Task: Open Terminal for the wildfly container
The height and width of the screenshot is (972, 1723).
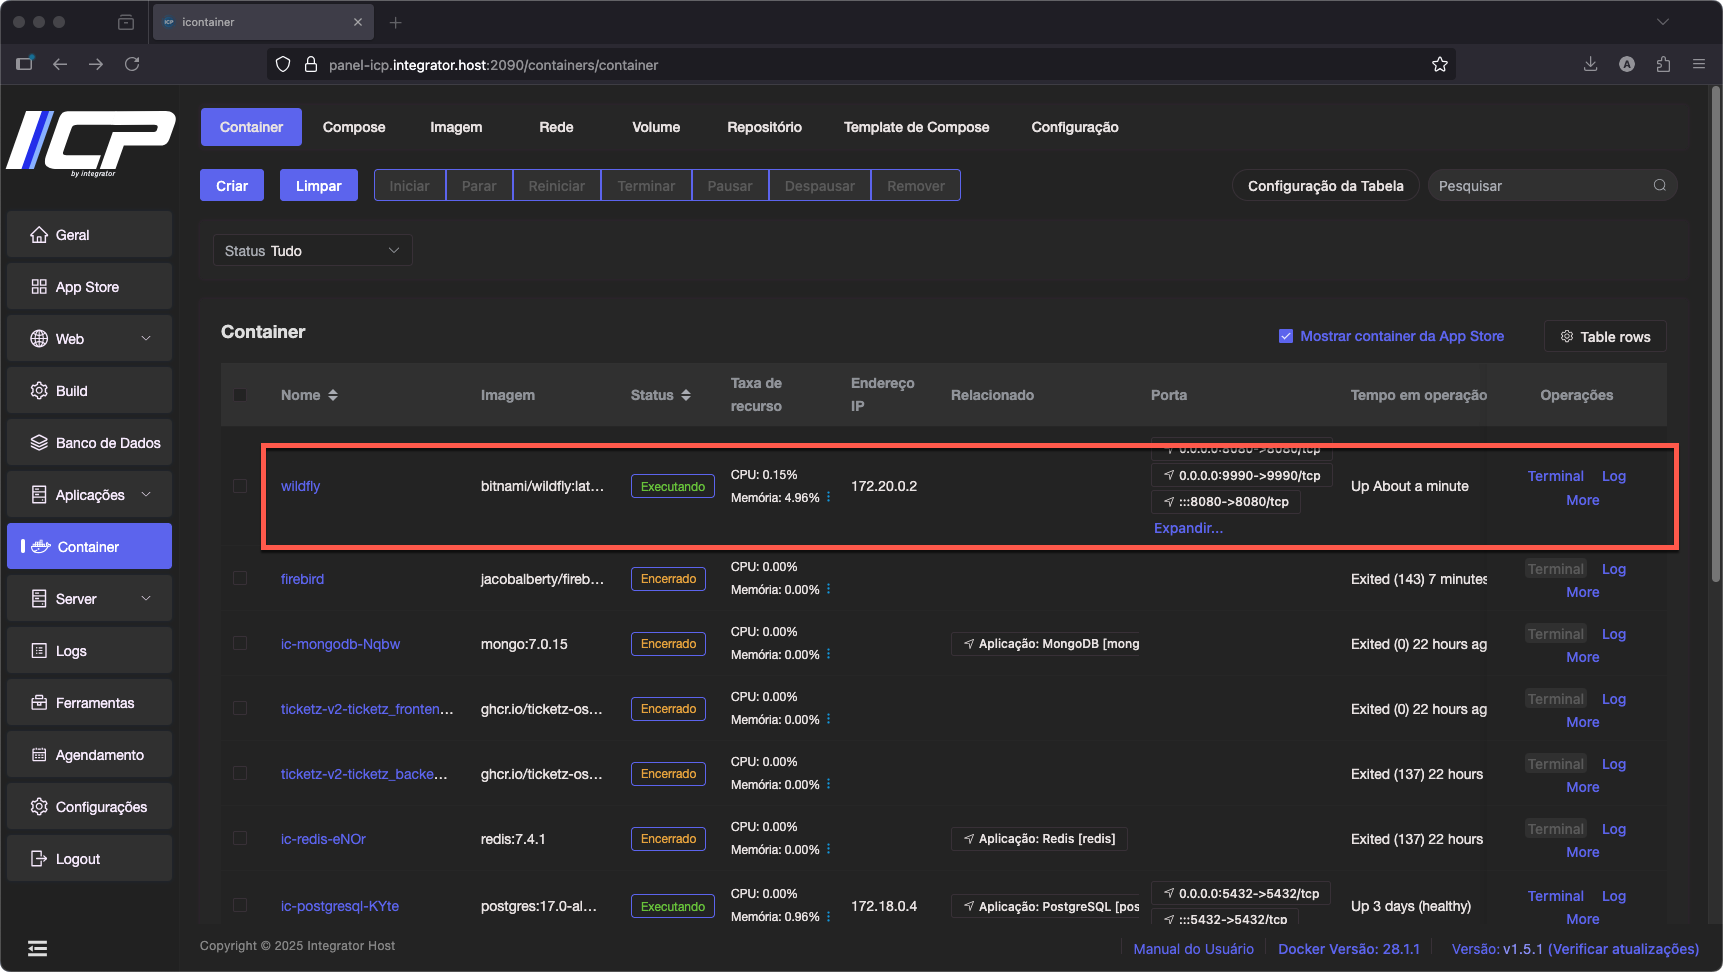Action: click(1555, 476)
